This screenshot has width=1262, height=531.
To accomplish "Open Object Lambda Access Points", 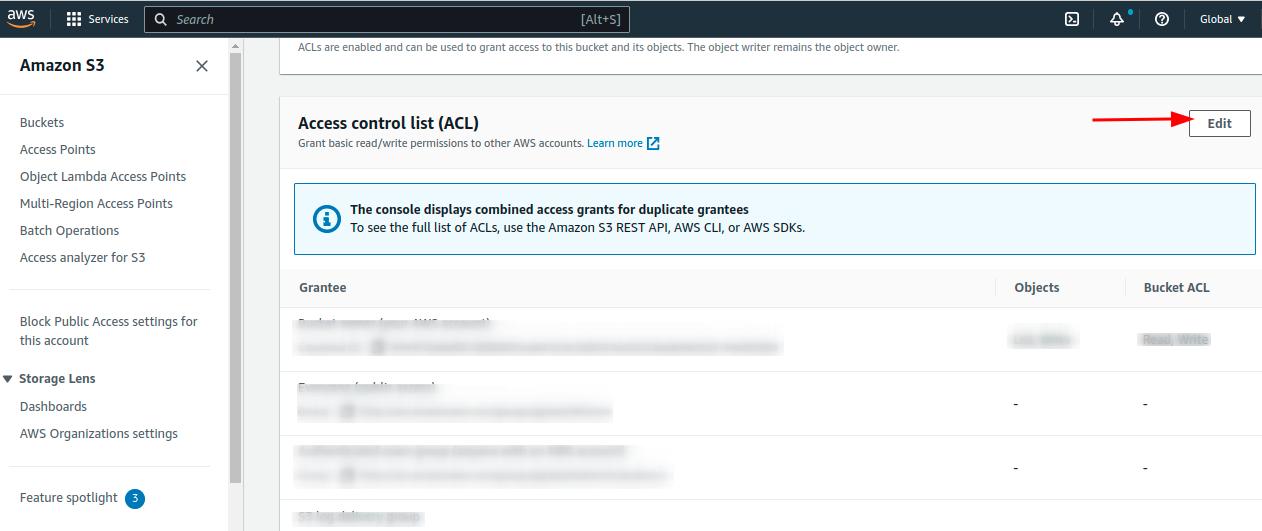I will pyautogui.click(x=103, y=176).
